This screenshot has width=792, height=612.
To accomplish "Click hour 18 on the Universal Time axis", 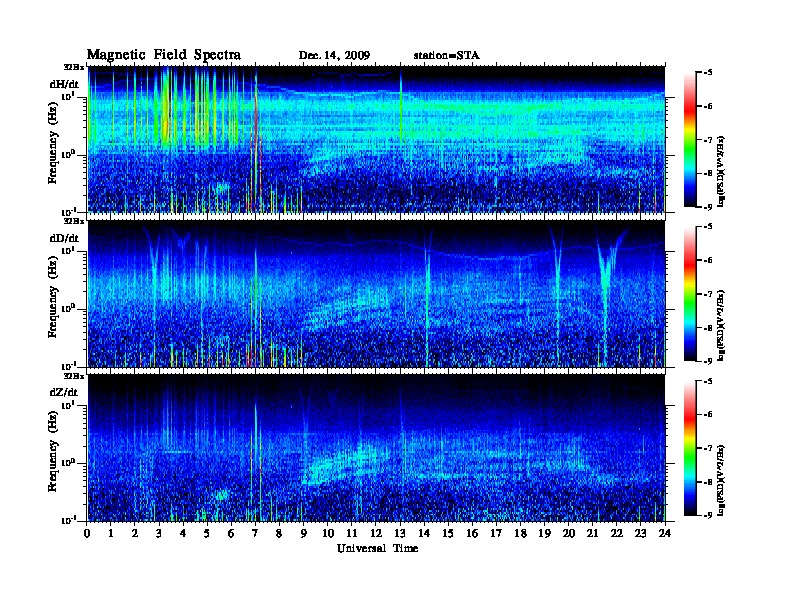I will click(x=520, y=533).
